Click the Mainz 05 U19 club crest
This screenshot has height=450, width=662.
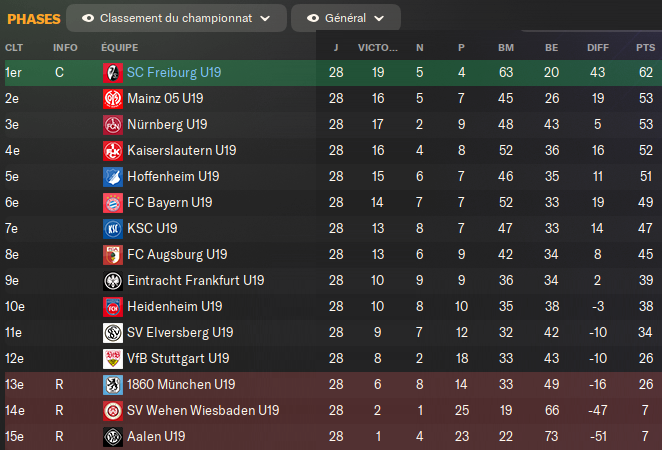pyautogui.click(x=112, y=98)
